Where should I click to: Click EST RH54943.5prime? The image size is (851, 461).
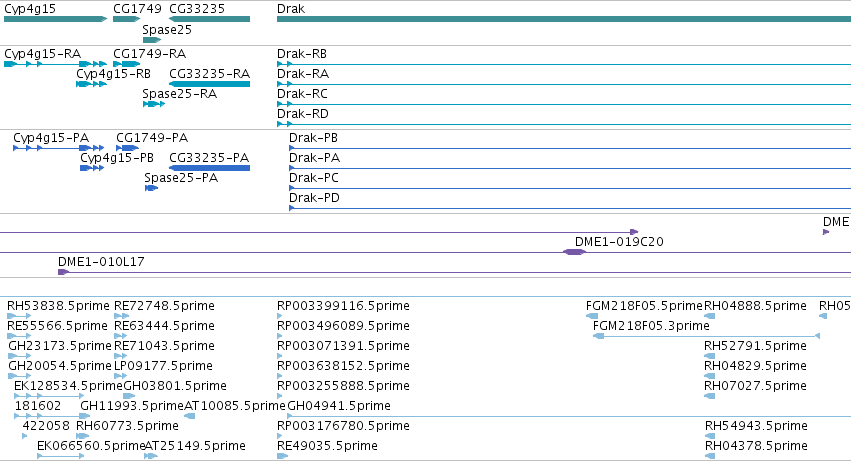point(756,427)
